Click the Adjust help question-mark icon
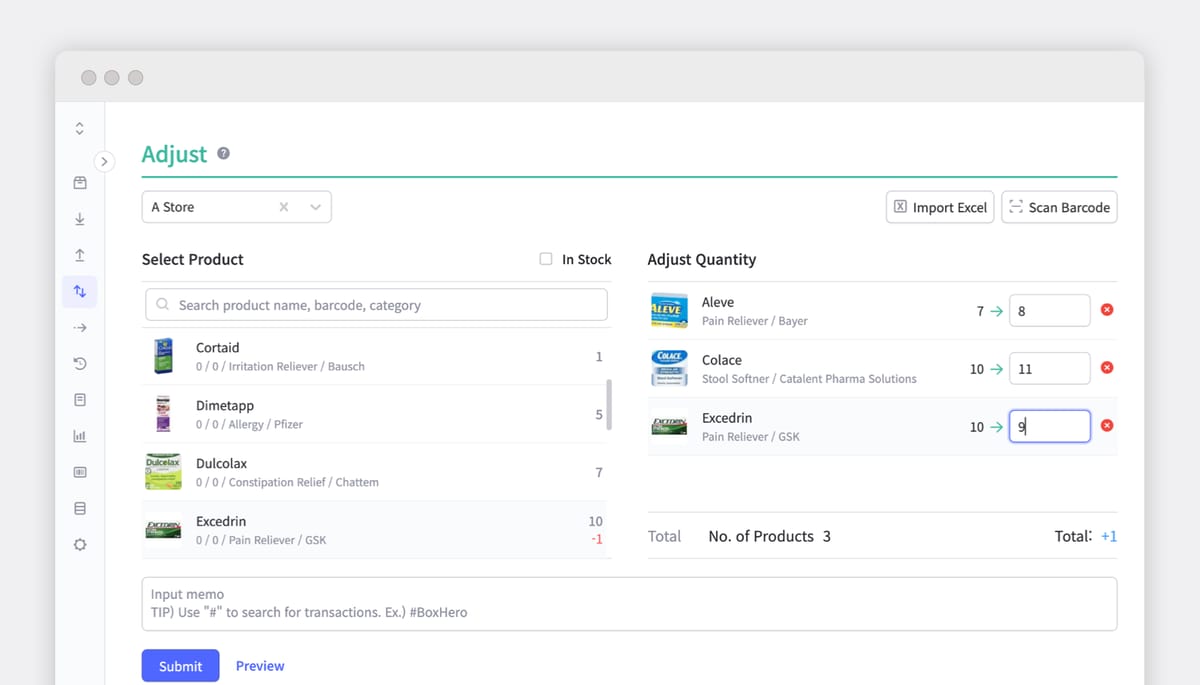This screenshot has height=685, width=1200. pyautogui.click(x=222, y=154)
